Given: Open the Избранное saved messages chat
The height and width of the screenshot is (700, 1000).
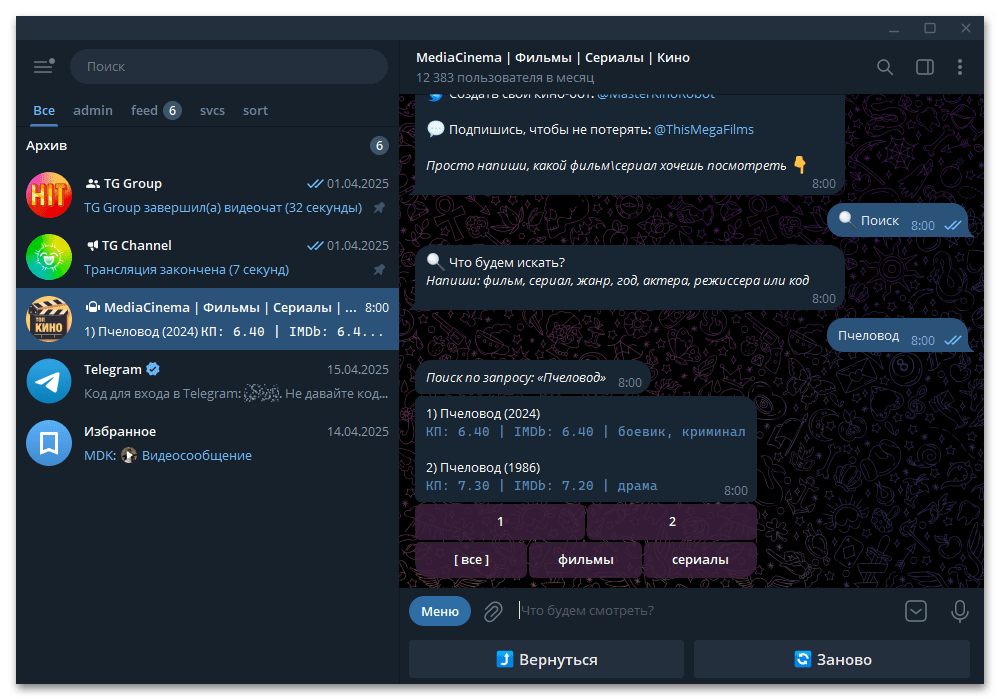Looking at the screenshot, I should coord(207,442).
